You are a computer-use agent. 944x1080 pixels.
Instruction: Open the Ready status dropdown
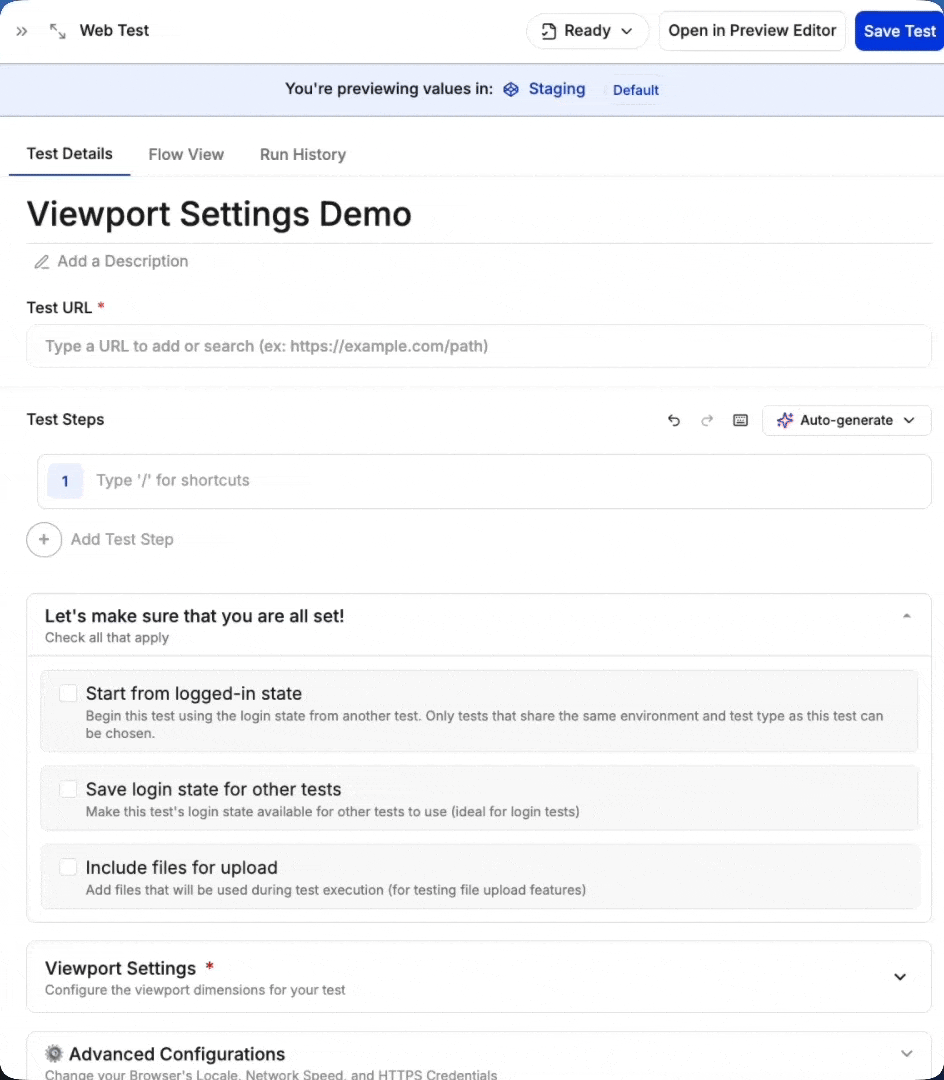[x=587, y=31]
